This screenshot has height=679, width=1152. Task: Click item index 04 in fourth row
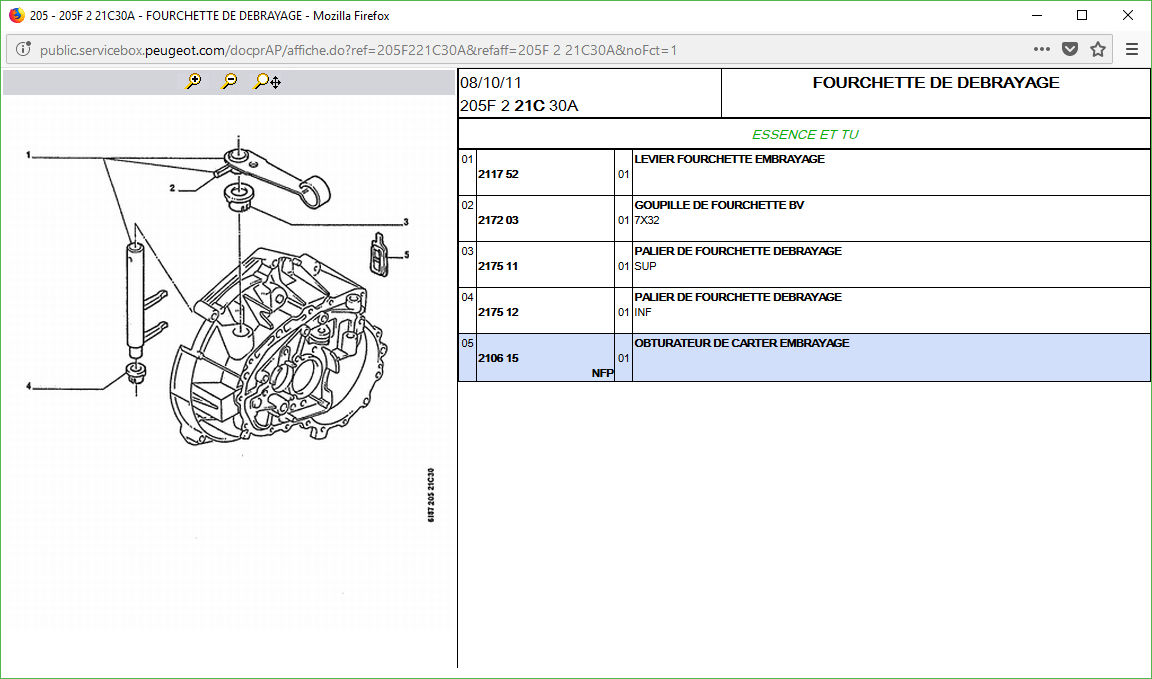click(x=467, y=297)
